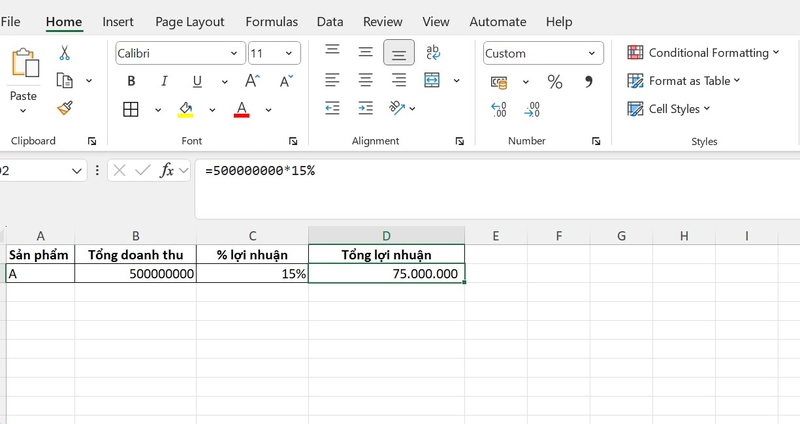
Task: Confirm formula entry with checkmark
Action: pyautogui.click(x=142, y=170)
